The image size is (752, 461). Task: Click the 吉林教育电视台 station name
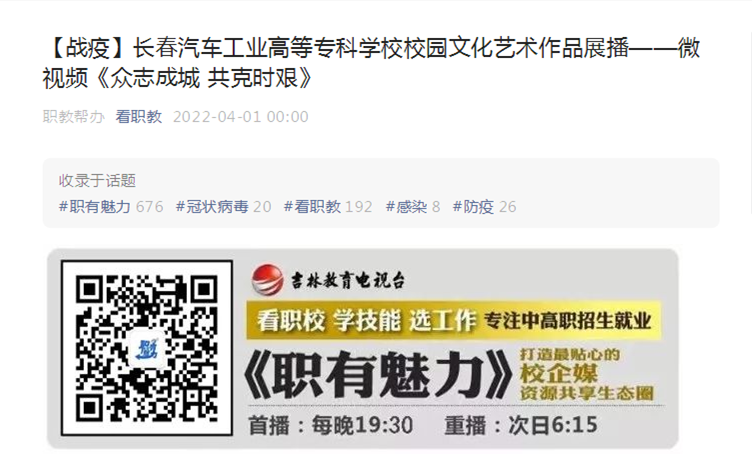(348, 280)
